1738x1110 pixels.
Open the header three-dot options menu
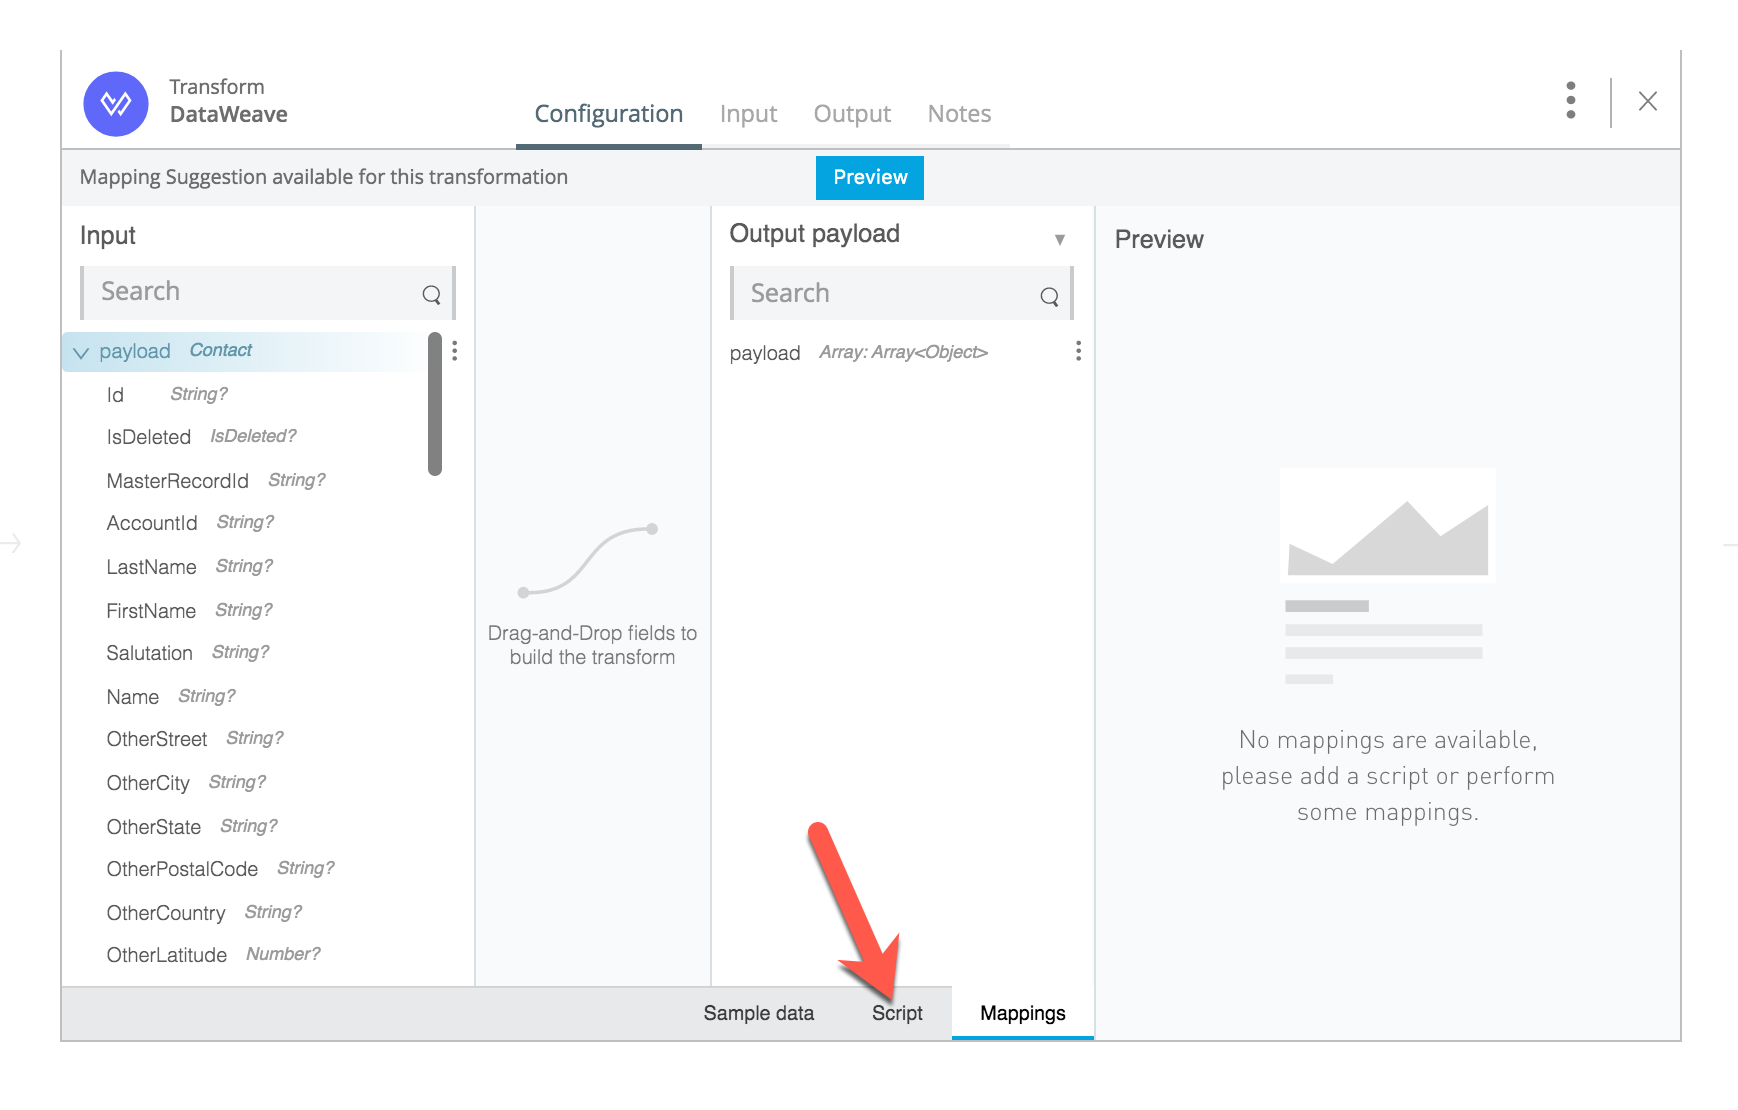[x=1571, y=101]
